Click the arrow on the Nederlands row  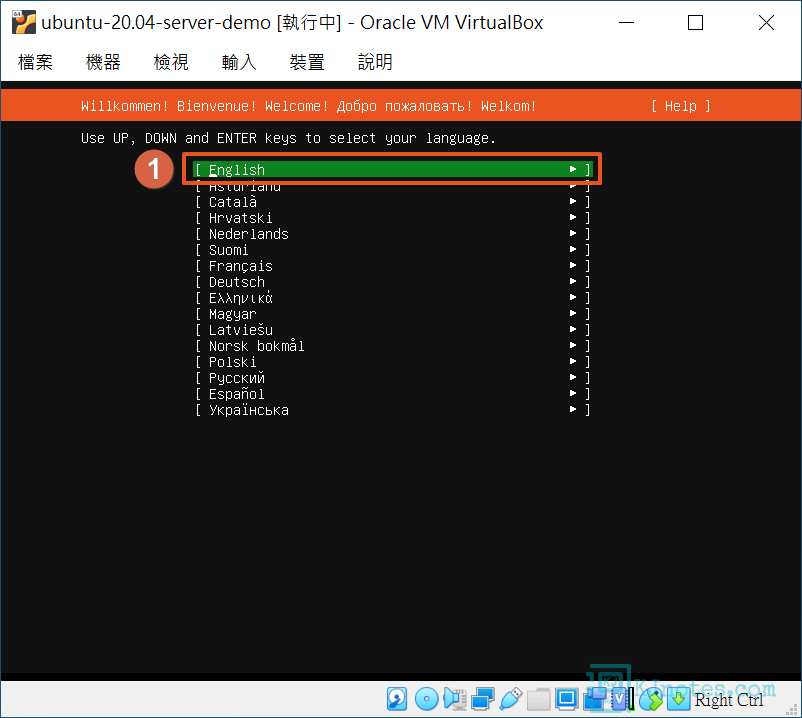tap(573, 233)
